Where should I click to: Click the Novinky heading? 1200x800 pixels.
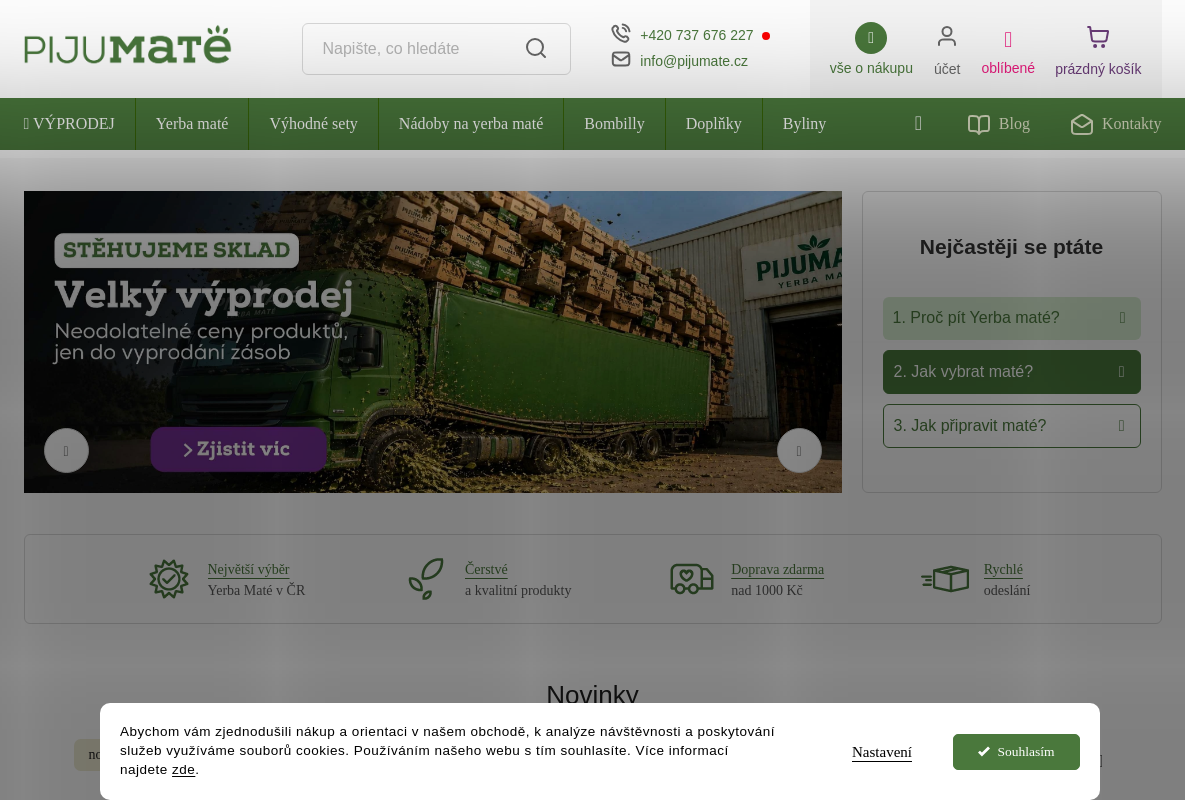coord(592,695)
